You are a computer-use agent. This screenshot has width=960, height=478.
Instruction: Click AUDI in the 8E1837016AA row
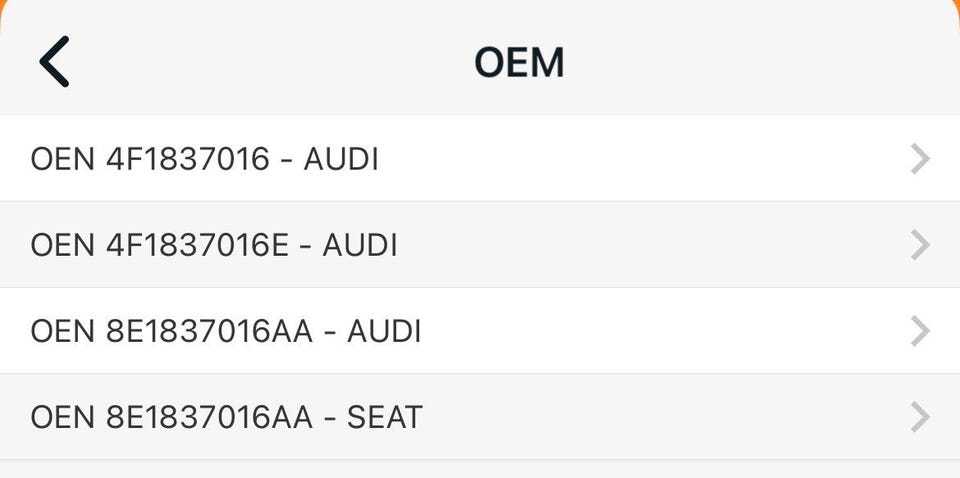[384, 331]
